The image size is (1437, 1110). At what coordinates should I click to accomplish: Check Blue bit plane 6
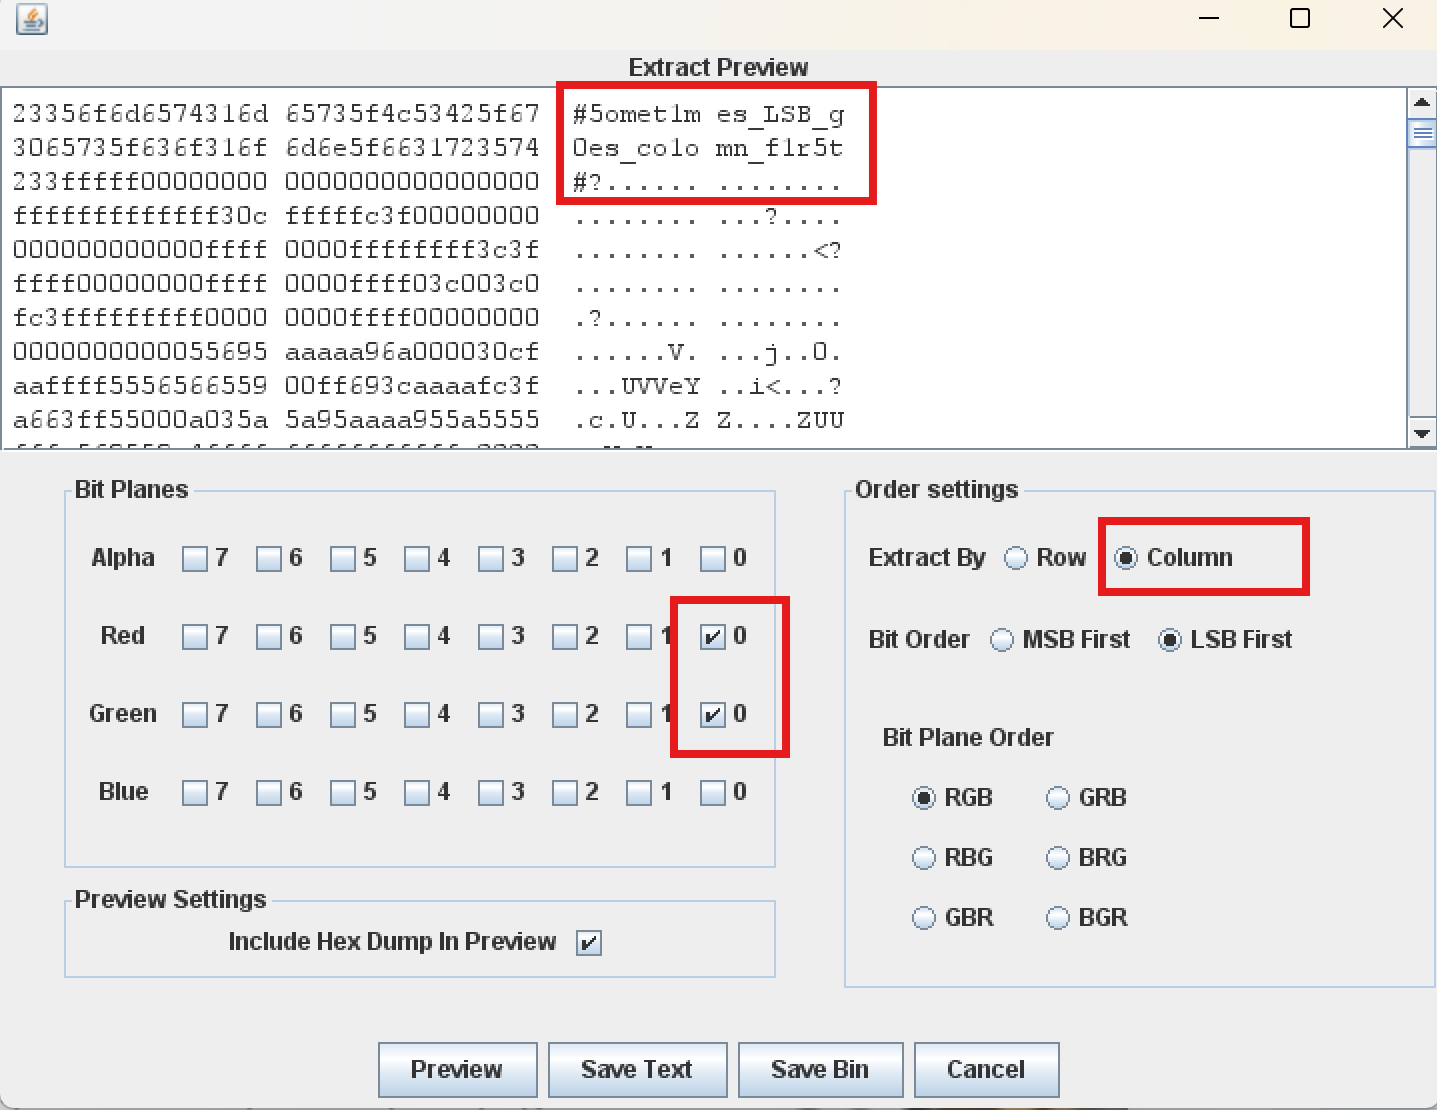click(x=269, y=792)
